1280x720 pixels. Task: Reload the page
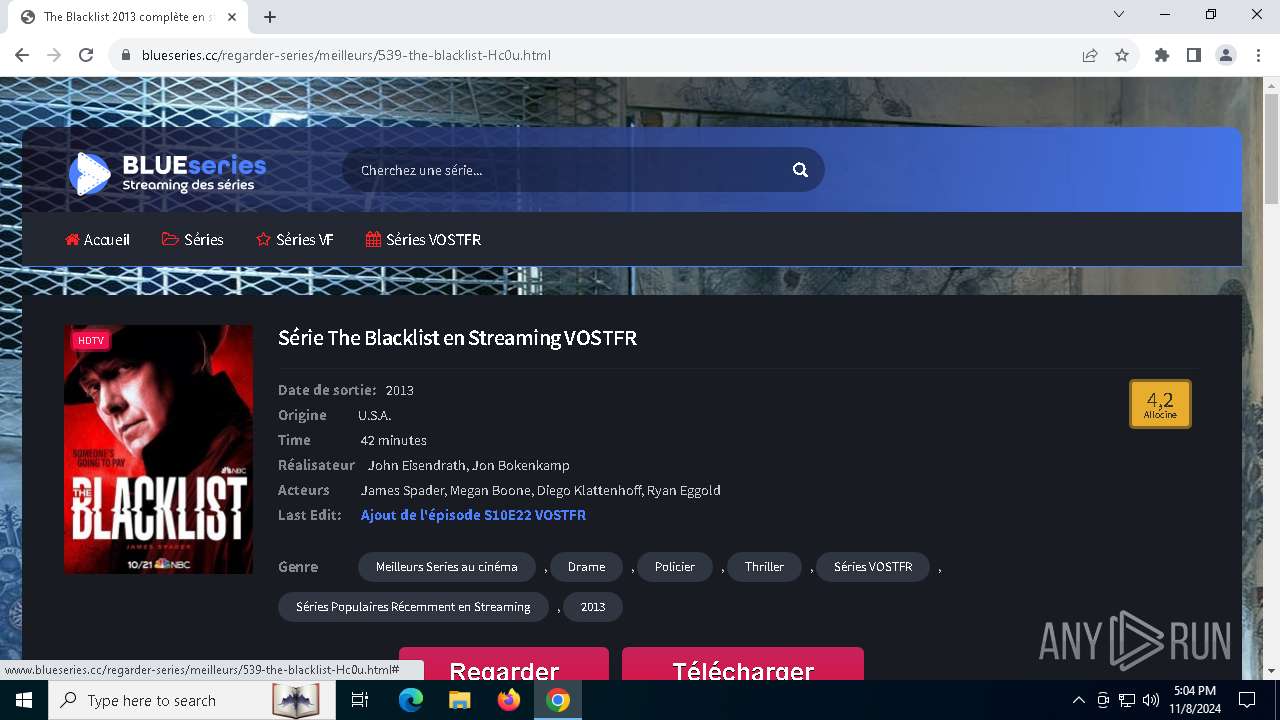click(86, 55)
